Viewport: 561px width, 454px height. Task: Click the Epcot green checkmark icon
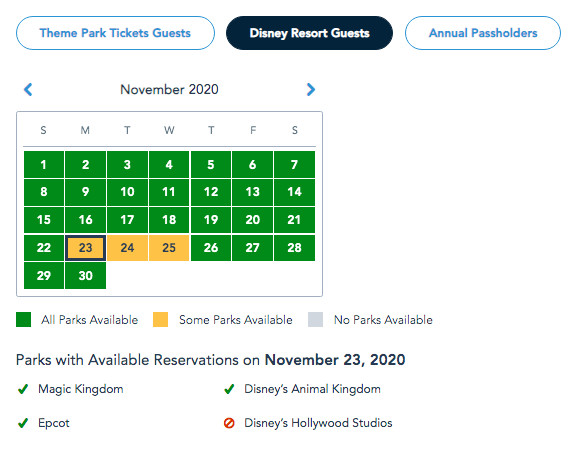[23, 423]
